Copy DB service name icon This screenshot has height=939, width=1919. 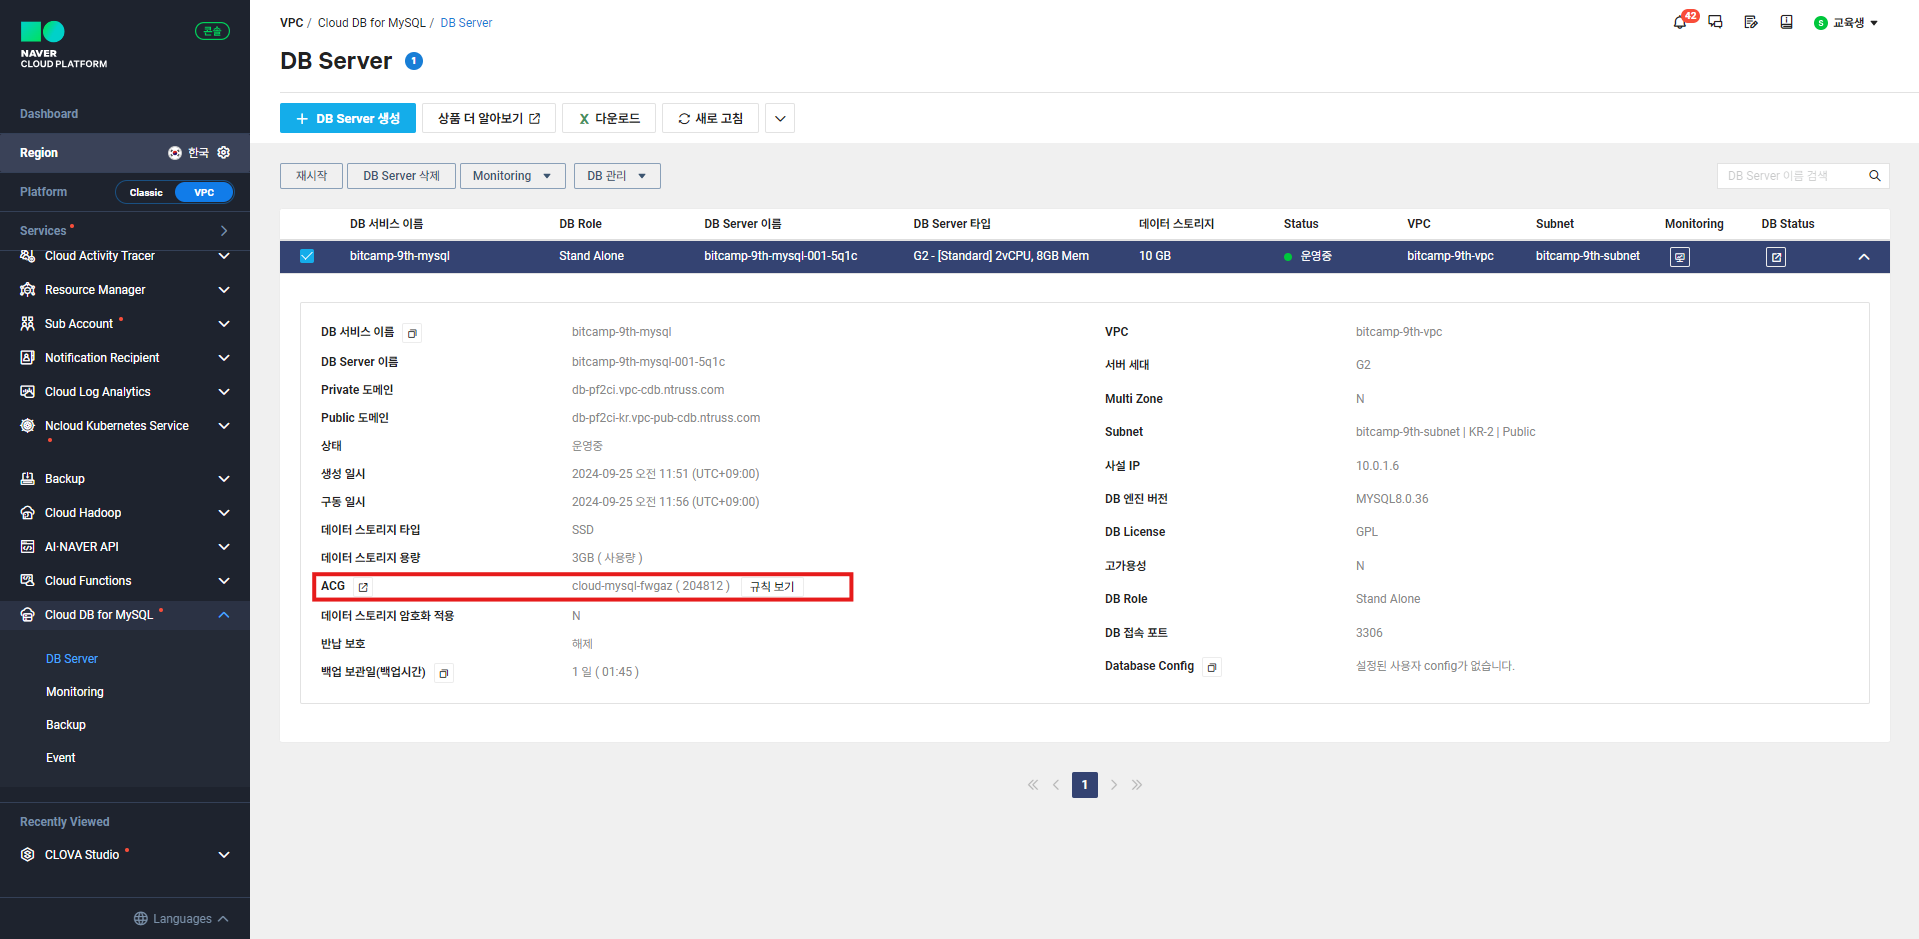click(x=412, y=333)
